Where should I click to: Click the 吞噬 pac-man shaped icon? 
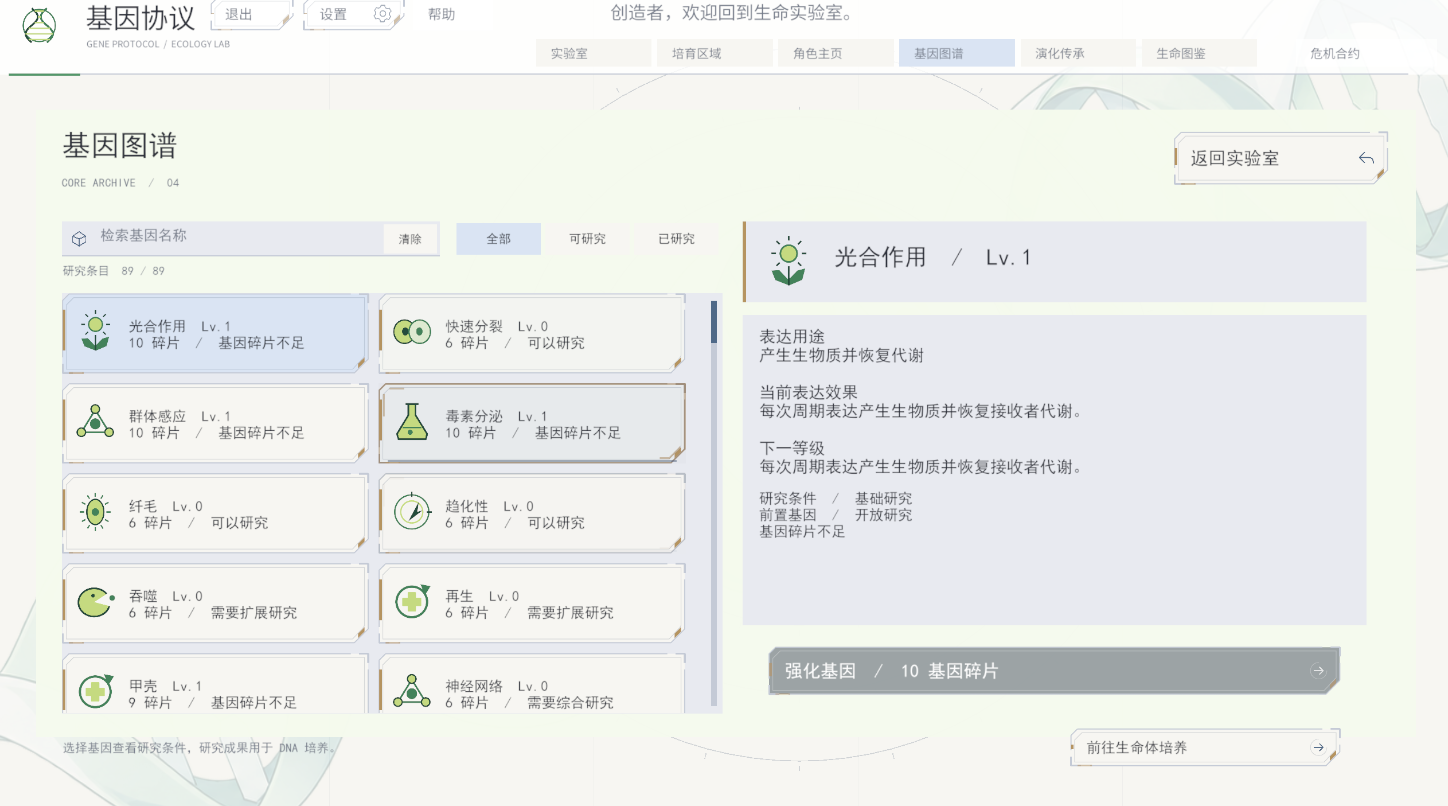point(94,602)
